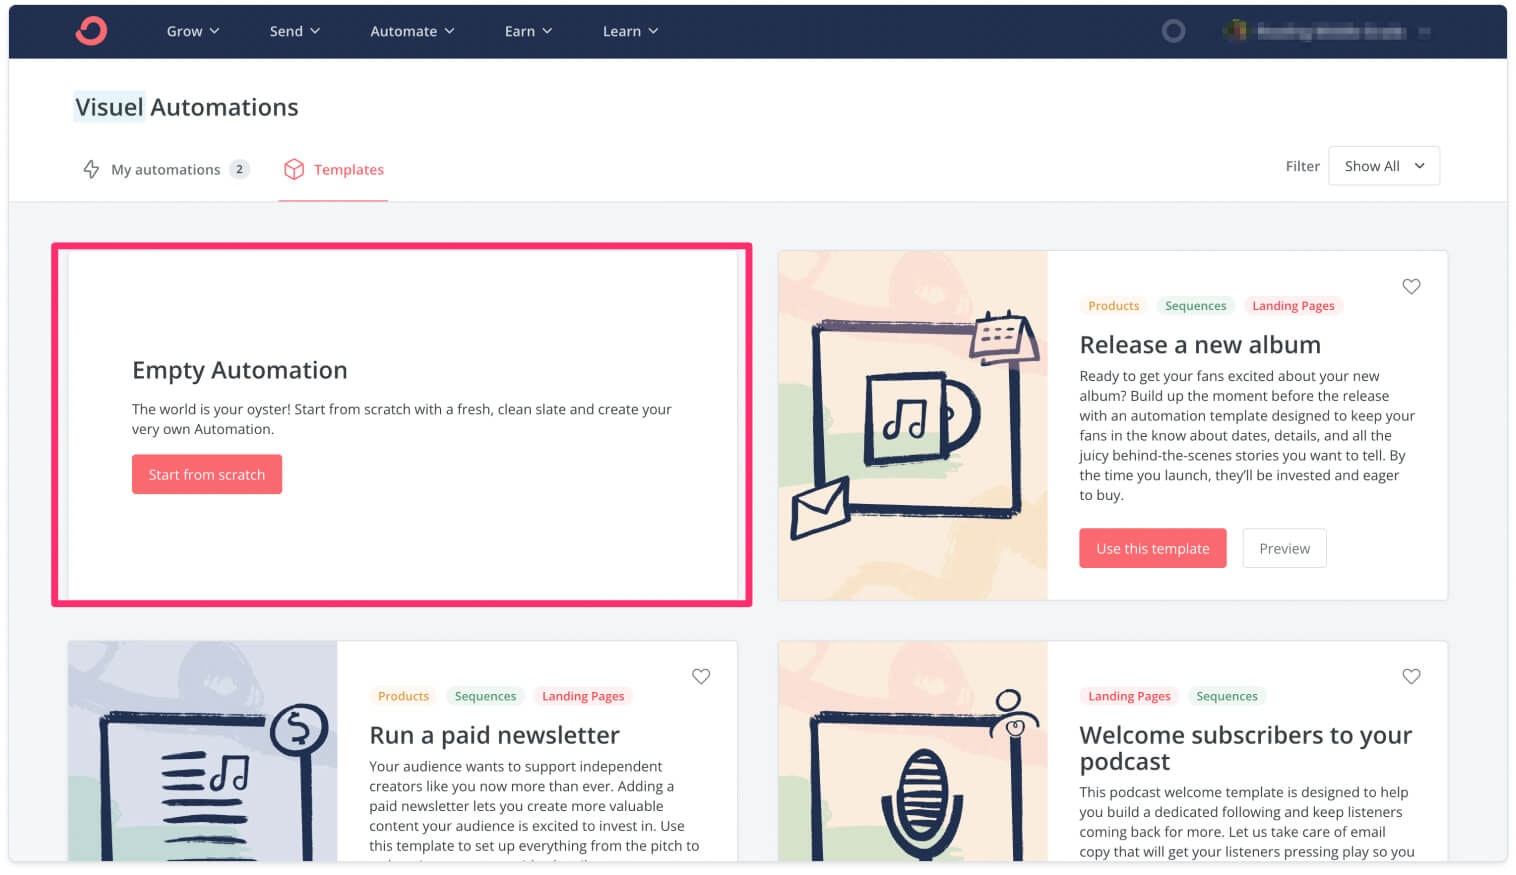
Task: Click the Visuel Automations page heading
Action: pos(187,107)
